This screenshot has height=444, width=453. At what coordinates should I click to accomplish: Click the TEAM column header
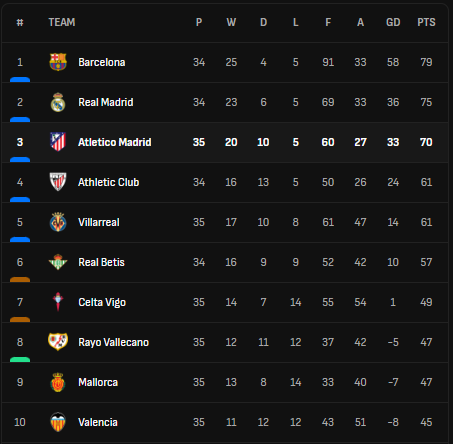62,22
